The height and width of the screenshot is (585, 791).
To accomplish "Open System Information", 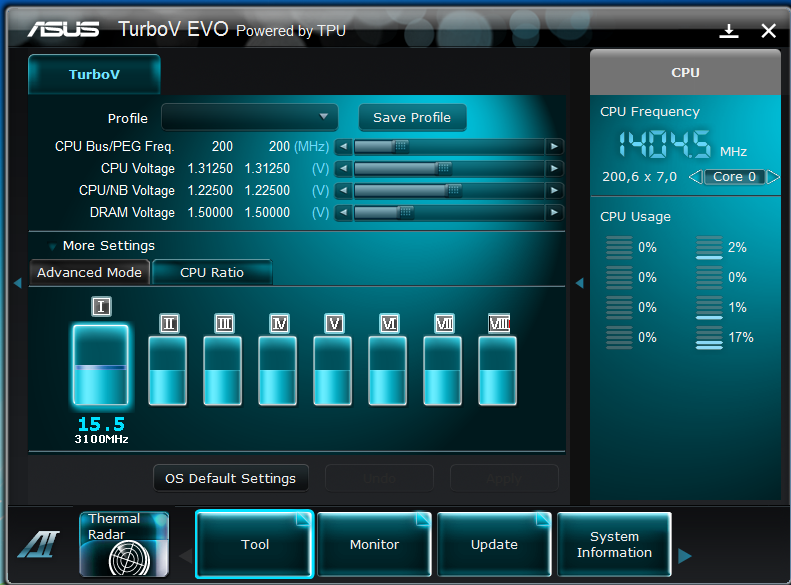I will tap(614, 544).
